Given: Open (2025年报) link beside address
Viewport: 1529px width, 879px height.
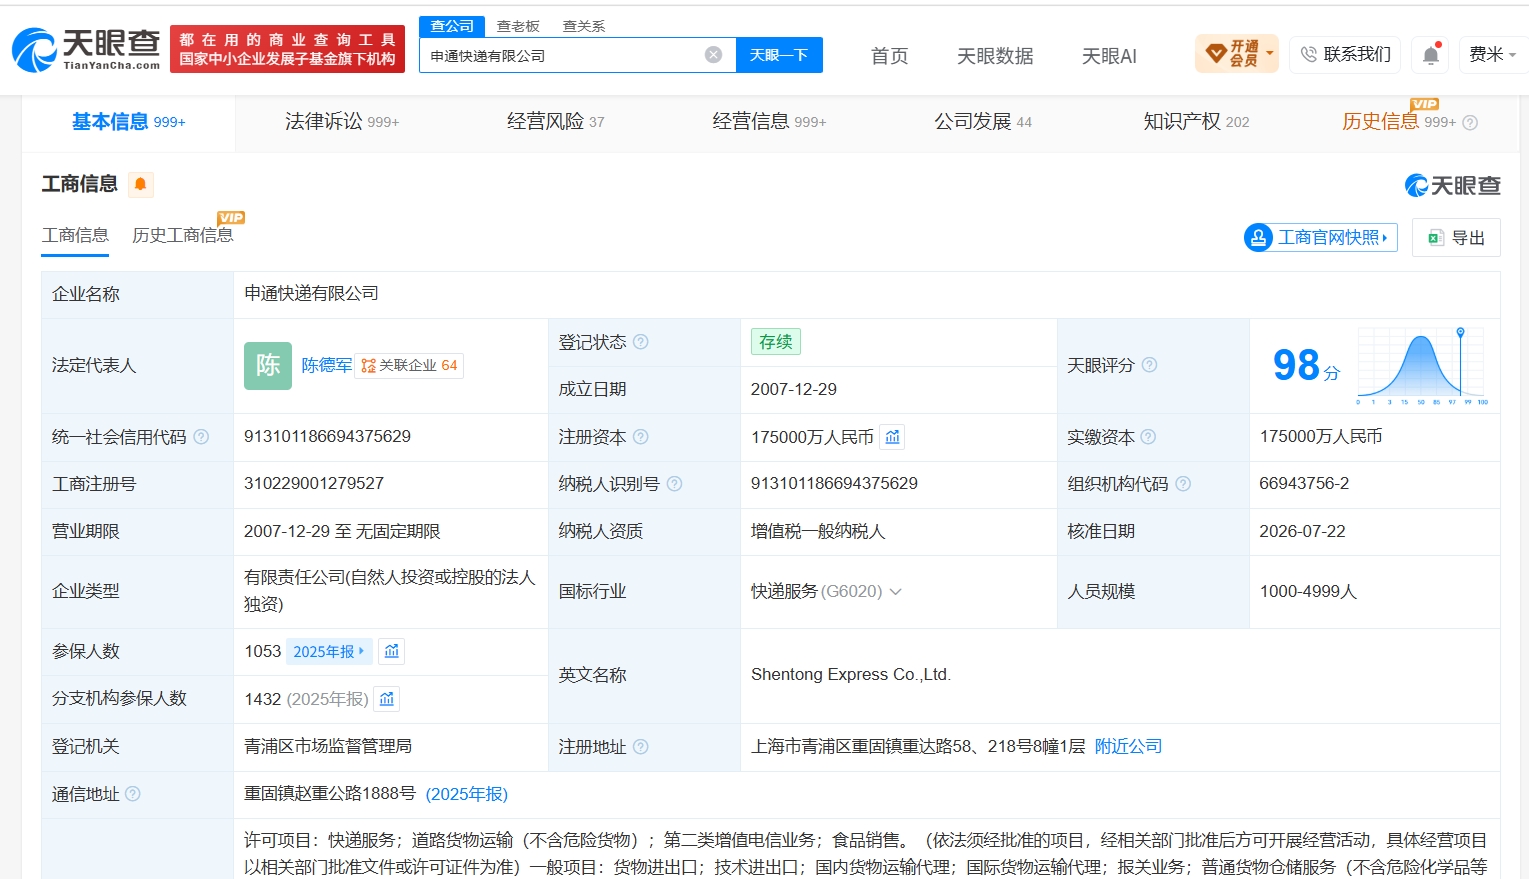Looking at the screenshot, I should point(467,794).
